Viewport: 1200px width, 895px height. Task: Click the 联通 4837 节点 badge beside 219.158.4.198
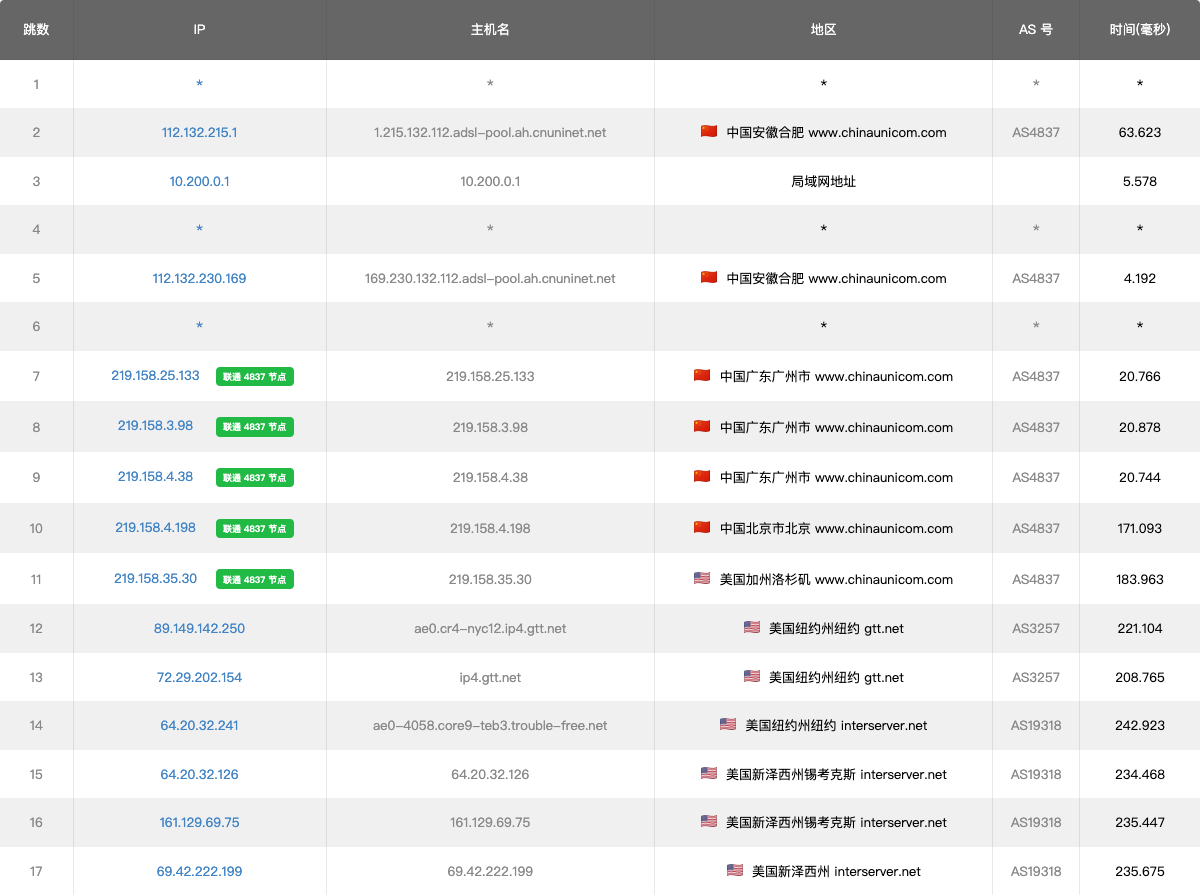point(255,528)
